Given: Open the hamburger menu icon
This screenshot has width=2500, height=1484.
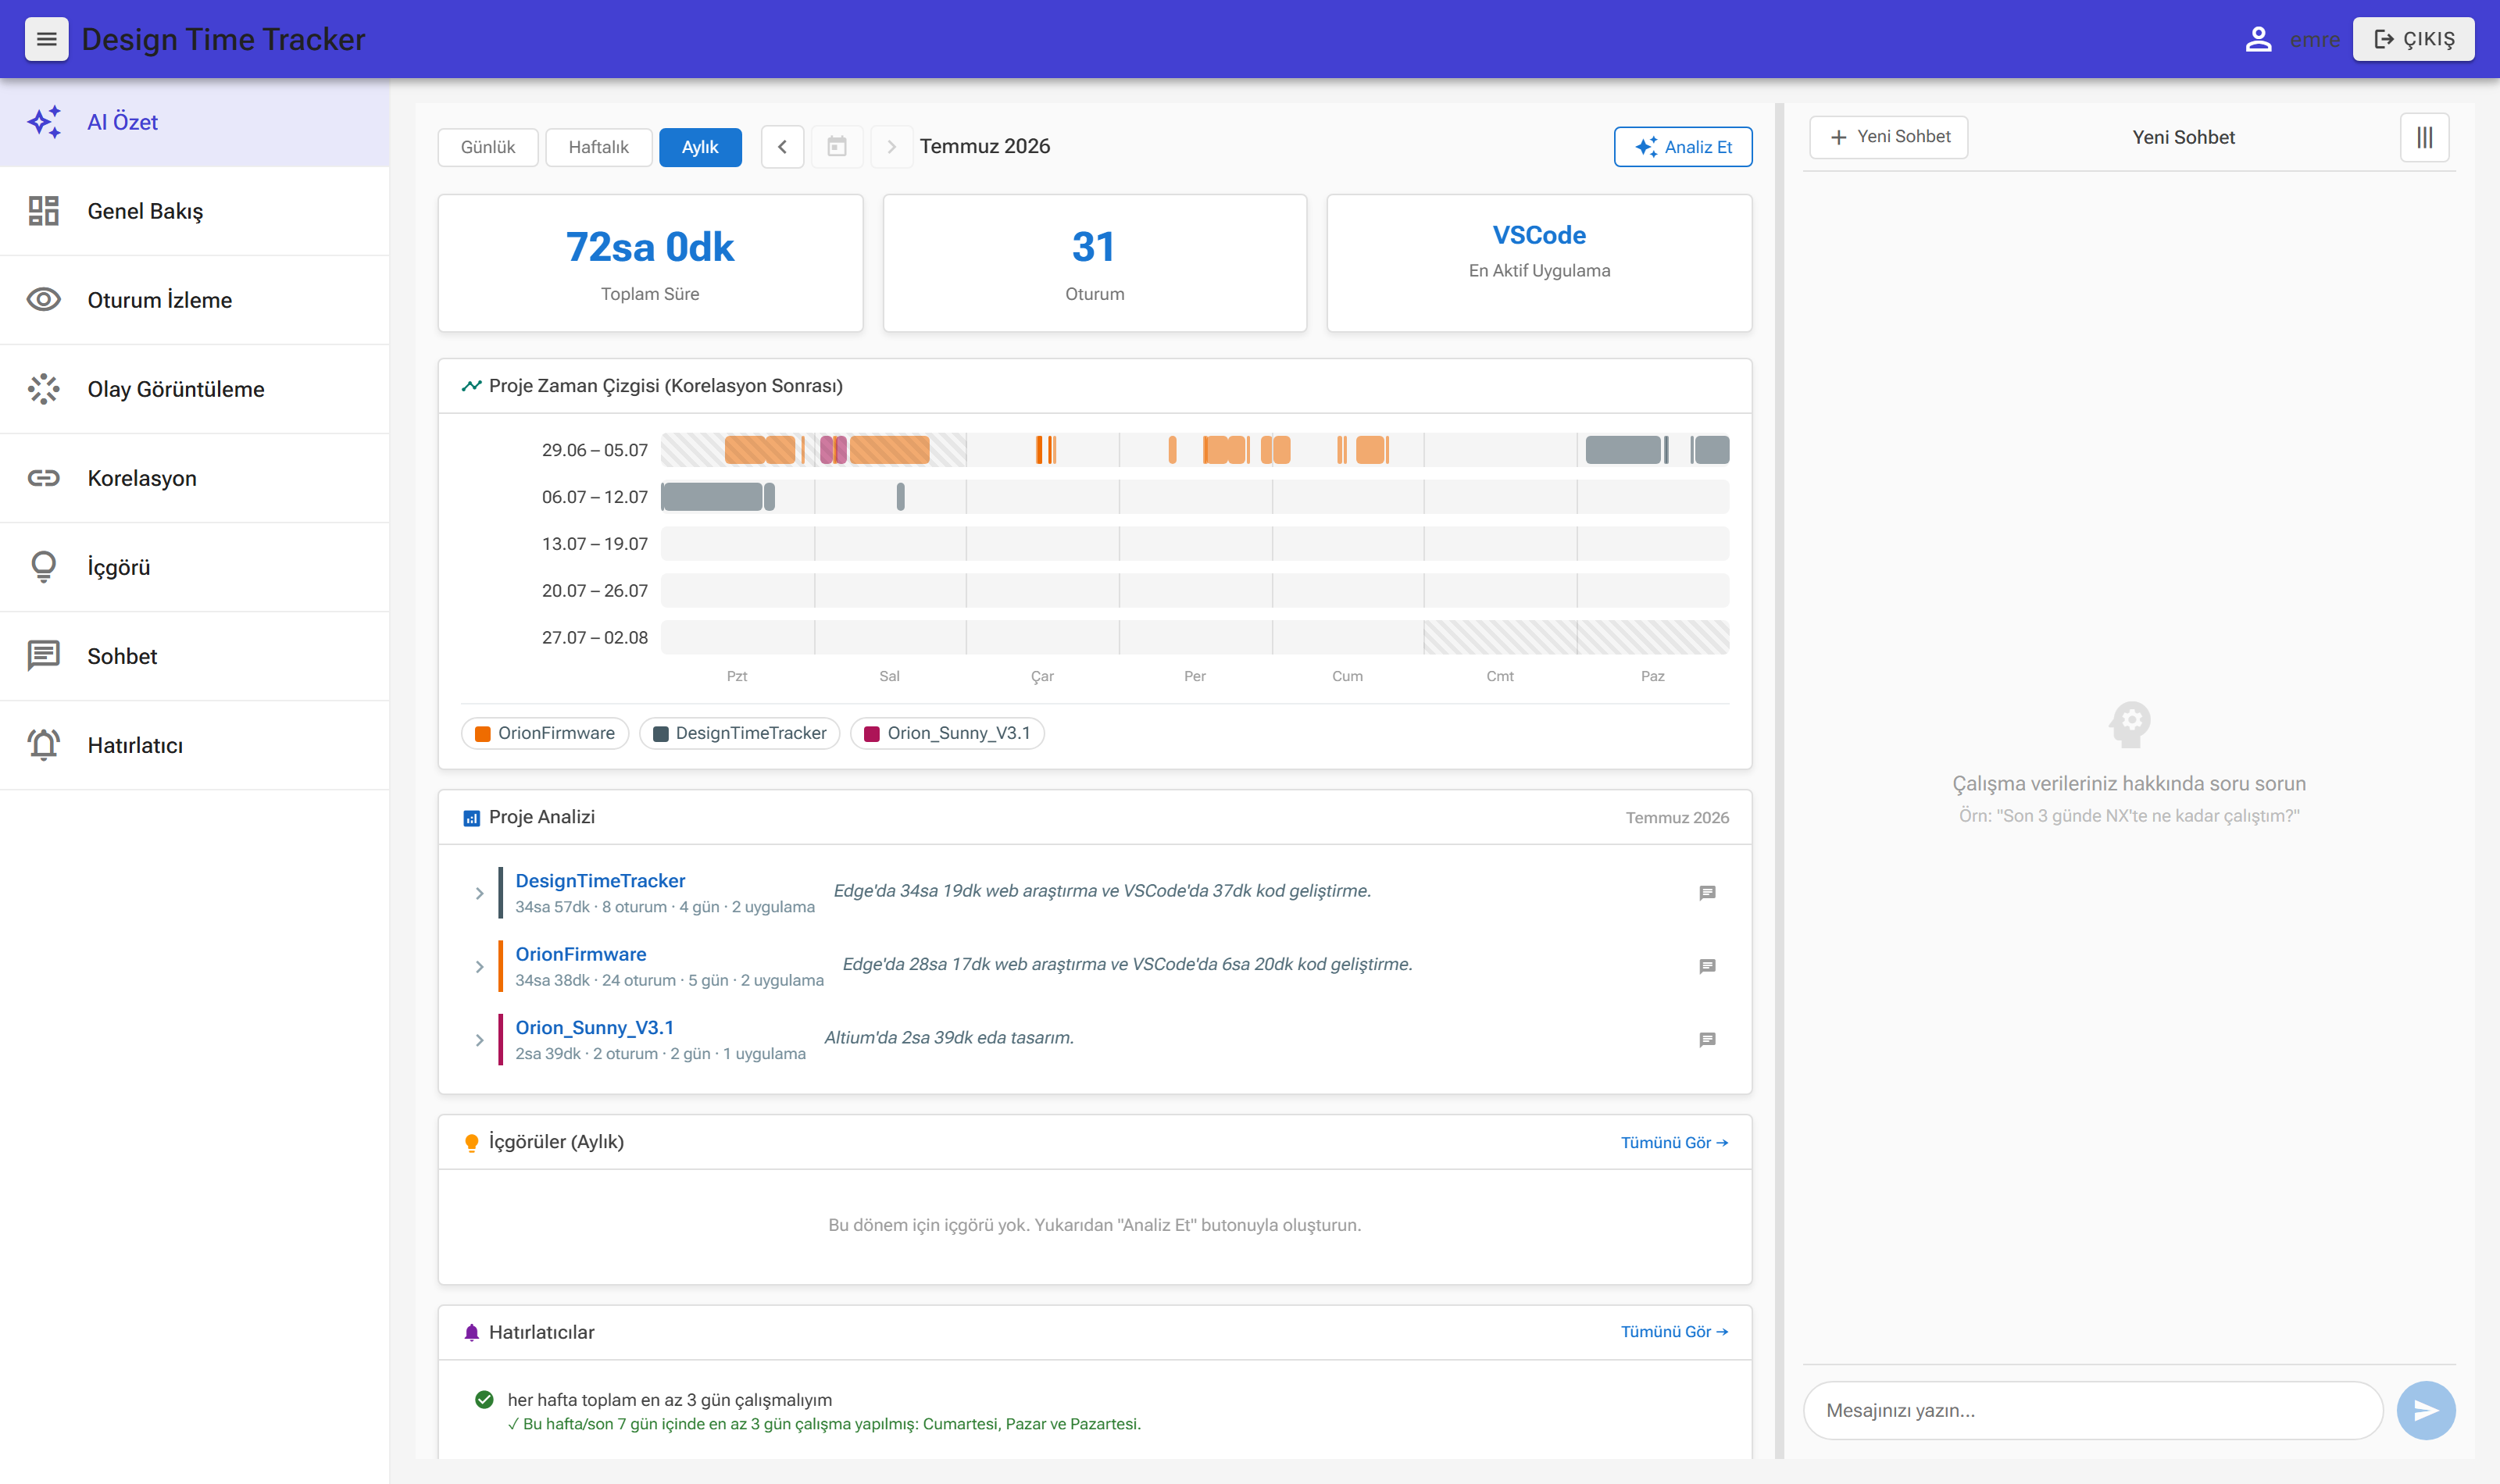Looking at the screenshot, I should pyautogui.click(x=46, y=39).
